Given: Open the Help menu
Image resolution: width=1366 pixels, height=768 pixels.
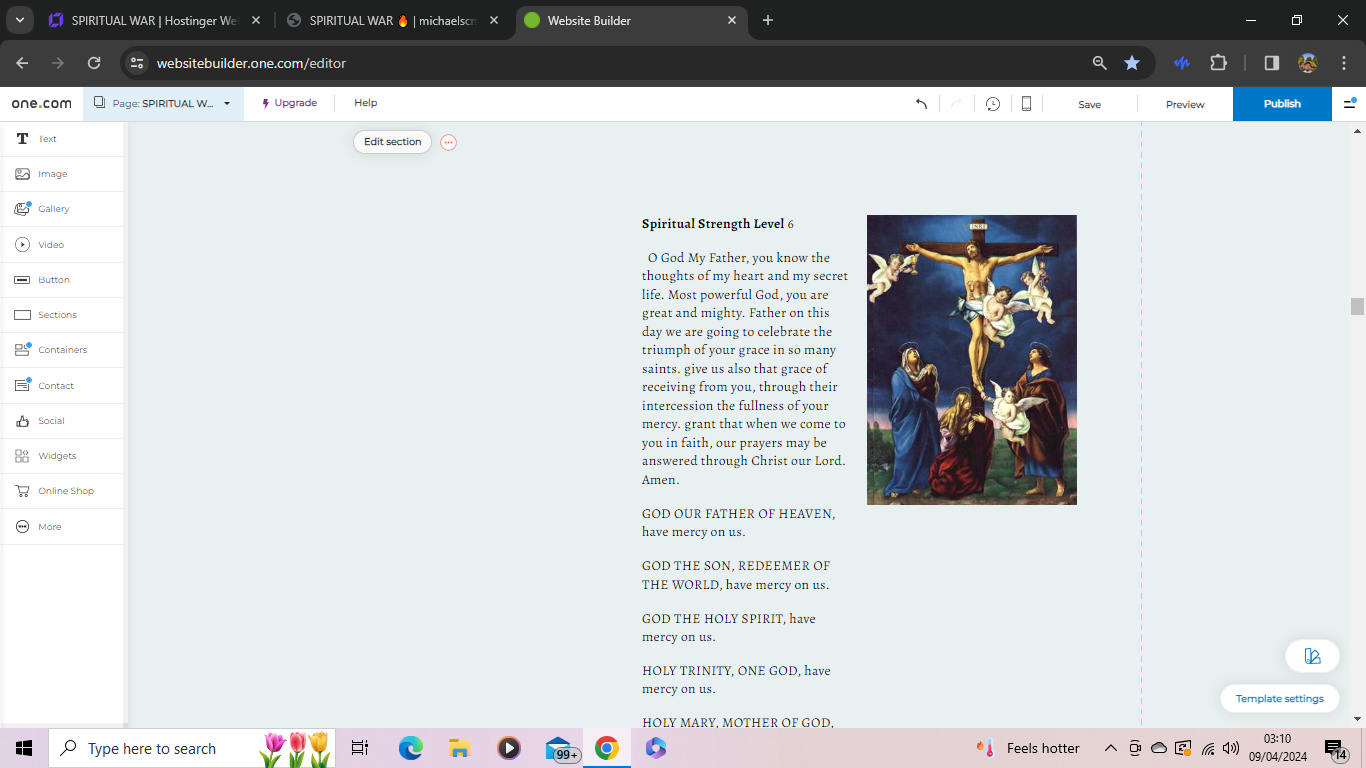Looking at the screenshot, I should point(366,103).
